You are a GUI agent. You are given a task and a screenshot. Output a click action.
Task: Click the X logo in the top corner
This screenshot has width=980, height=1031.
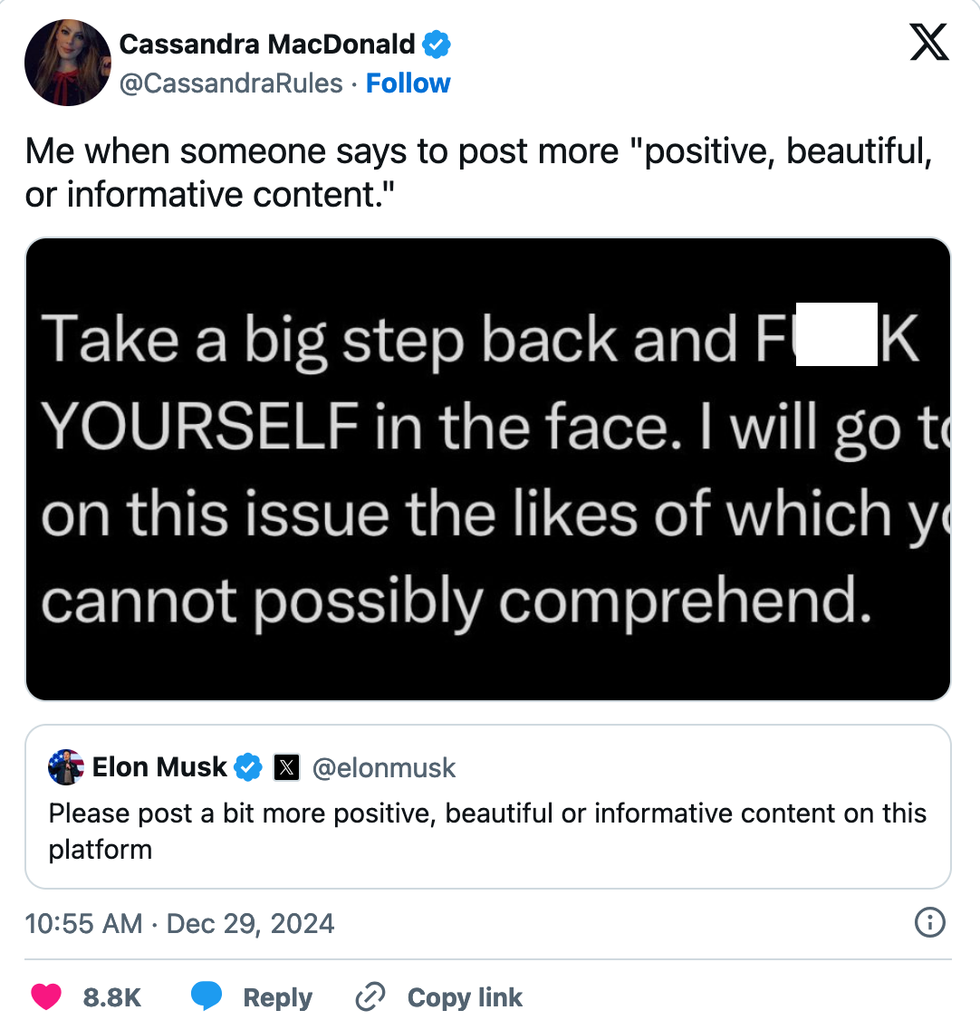(x=928, y=42)
